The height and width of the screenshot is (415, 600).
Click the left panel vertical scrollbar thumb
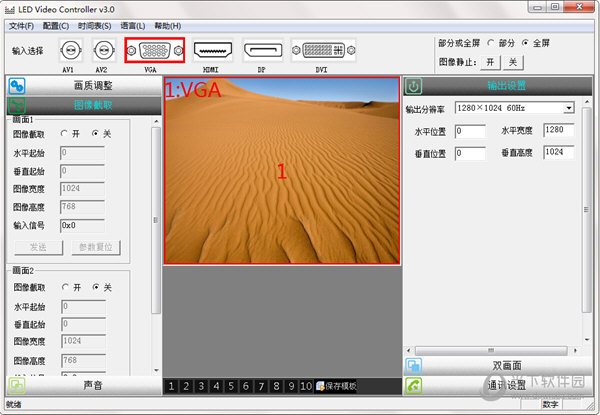[155, 220]
